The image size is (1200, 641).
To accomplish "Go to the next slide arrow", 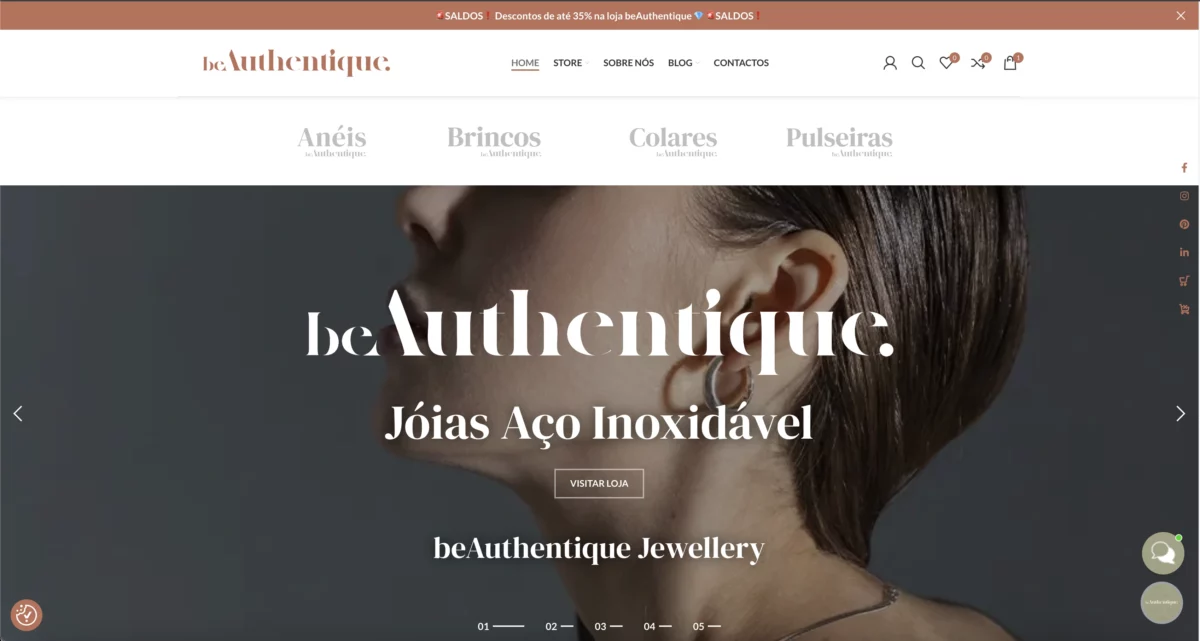I will click(x=1180, y=413).
